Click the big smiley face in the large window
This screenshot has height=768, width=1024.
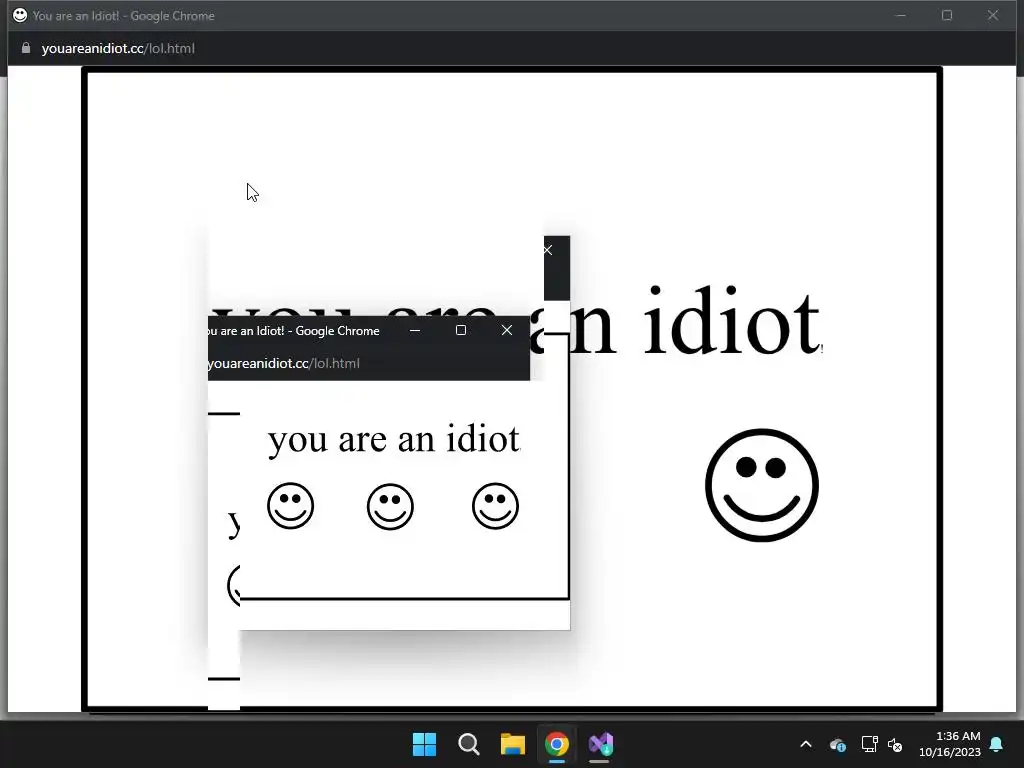pos(761,485)
